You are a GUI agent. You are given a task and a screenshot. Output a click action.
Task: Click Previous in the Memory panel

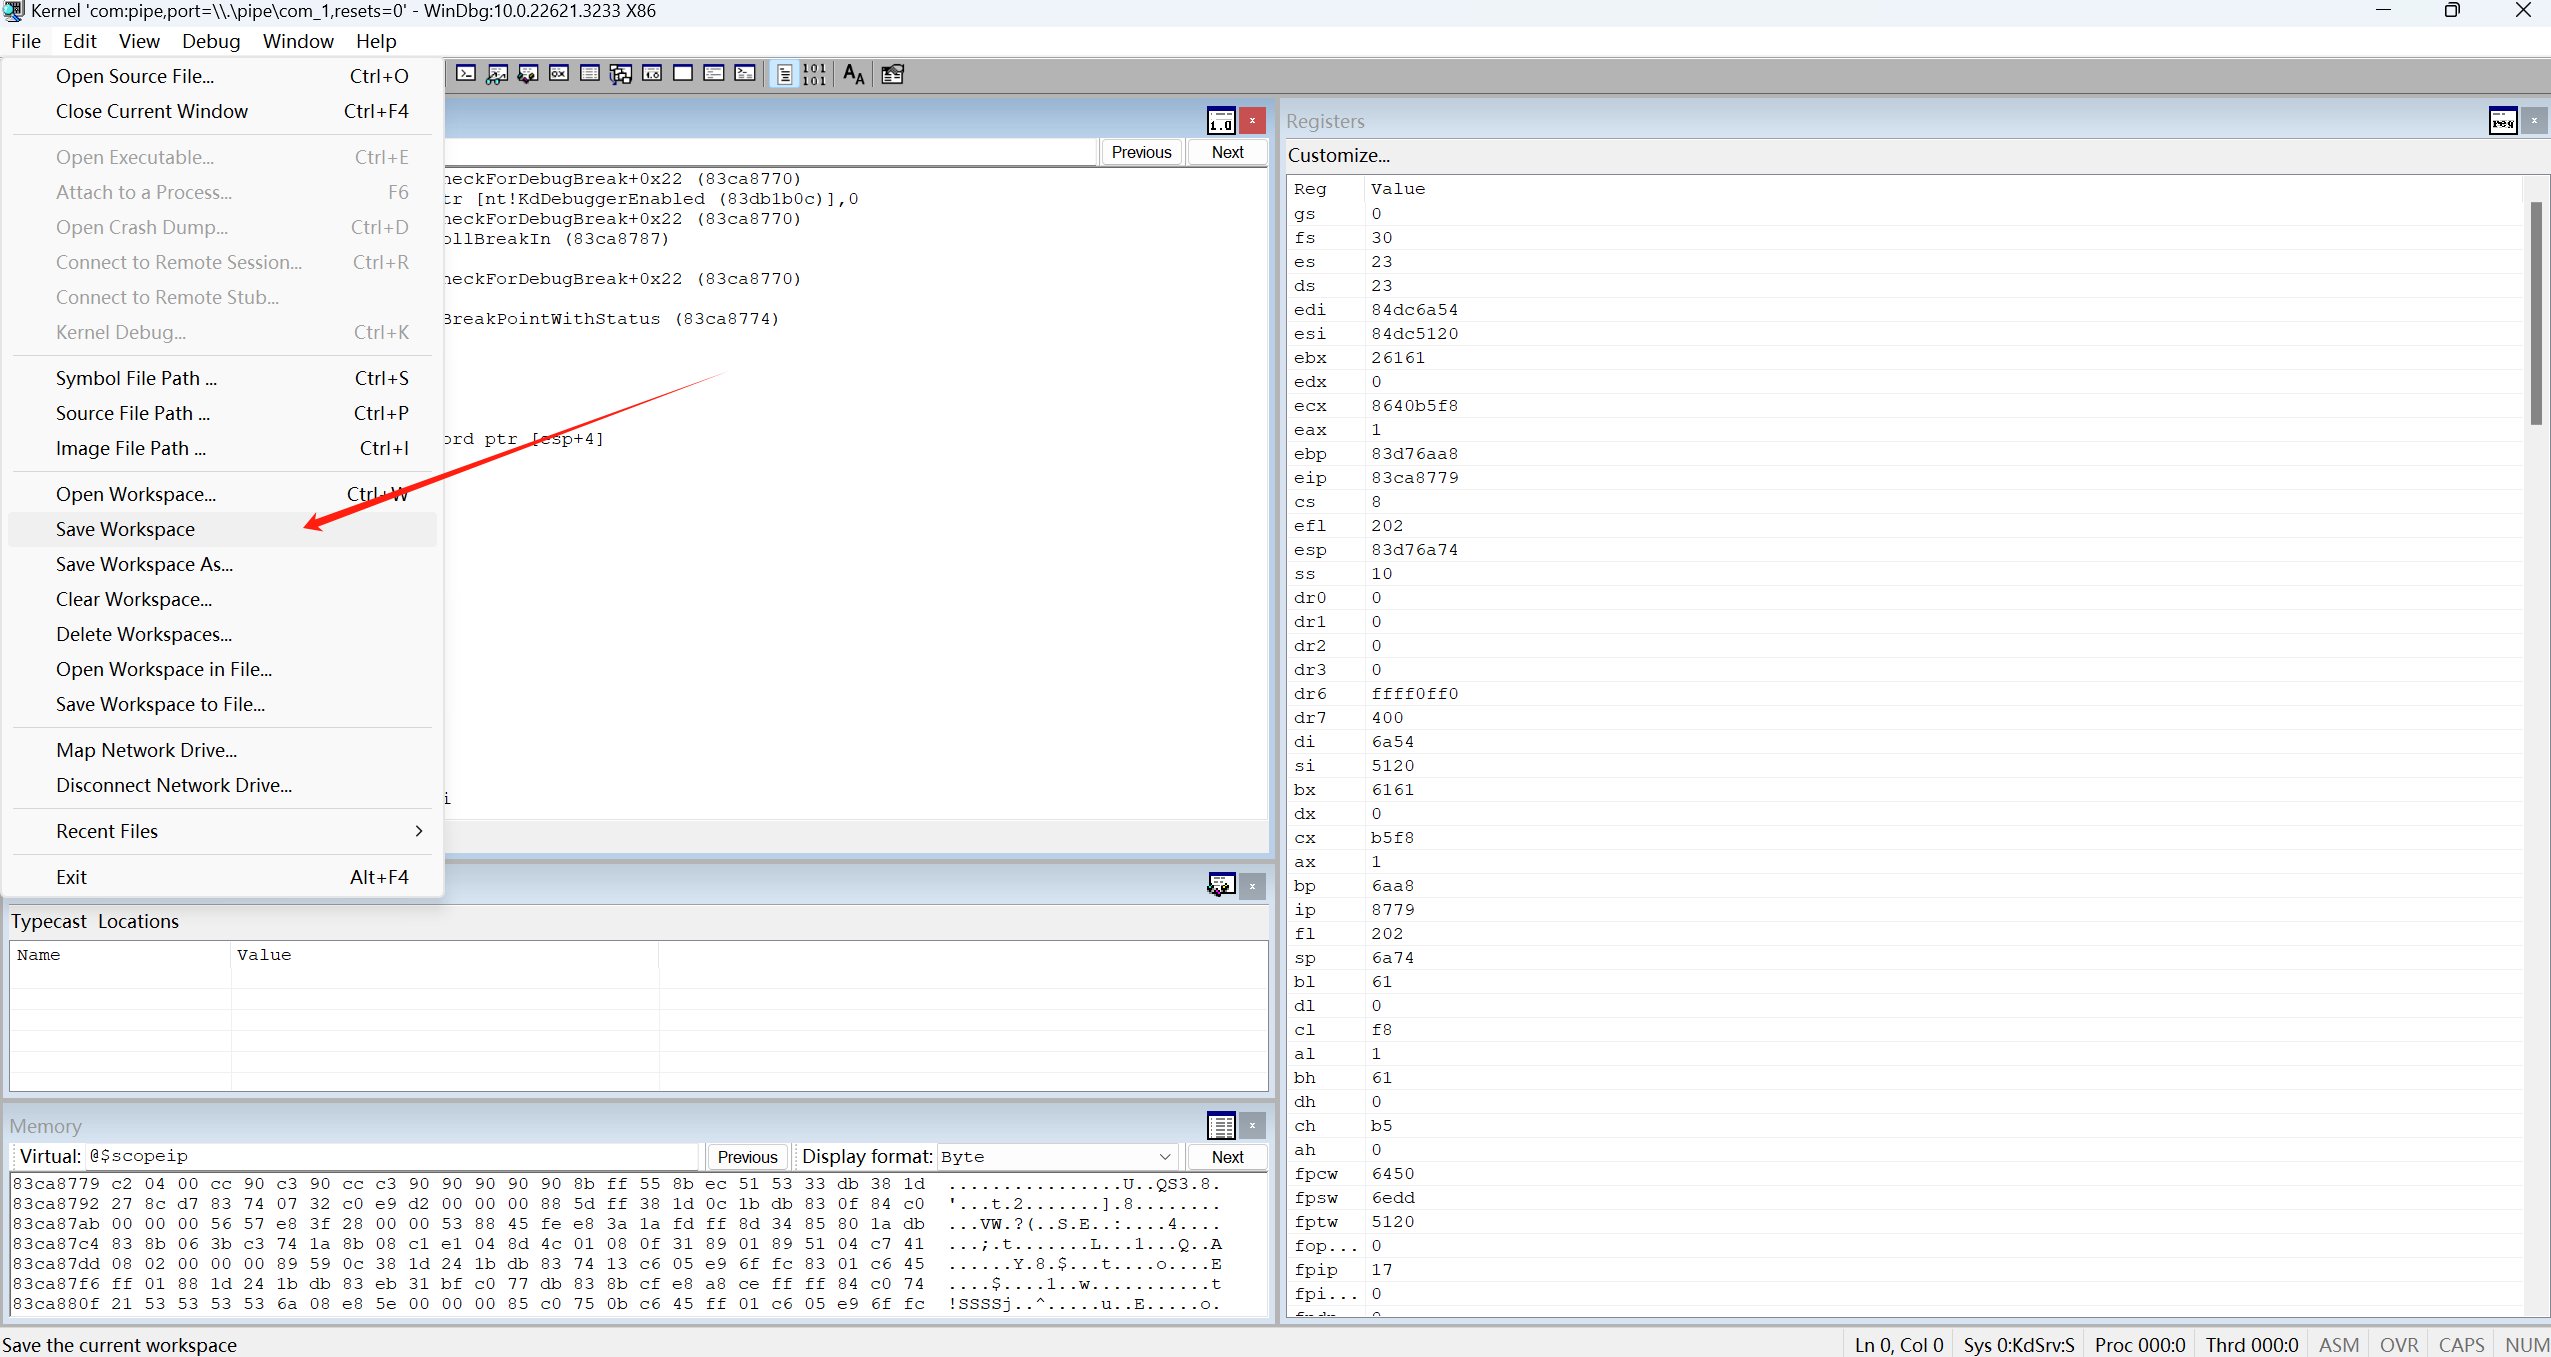pyautogui.click(x=747, y=1157)
